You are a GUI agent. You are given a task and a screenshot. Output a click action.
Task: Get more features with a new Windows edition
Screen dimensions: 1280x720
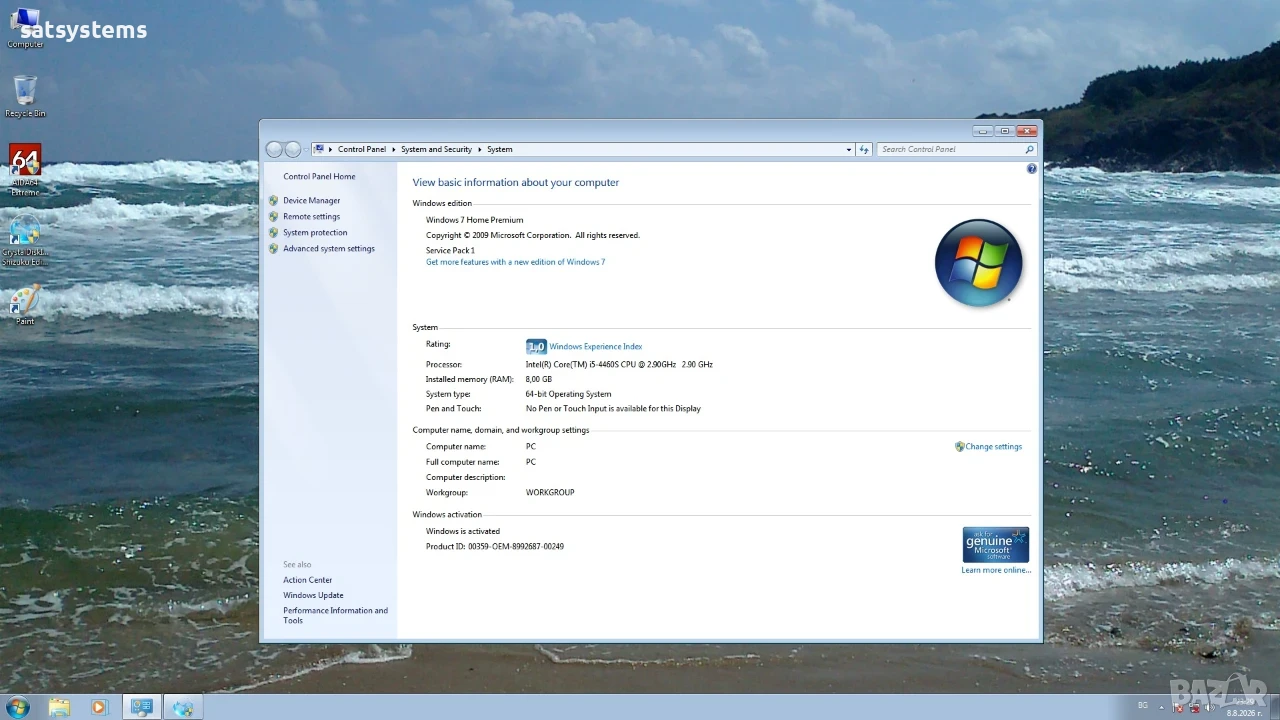click(x=515, y=262)
